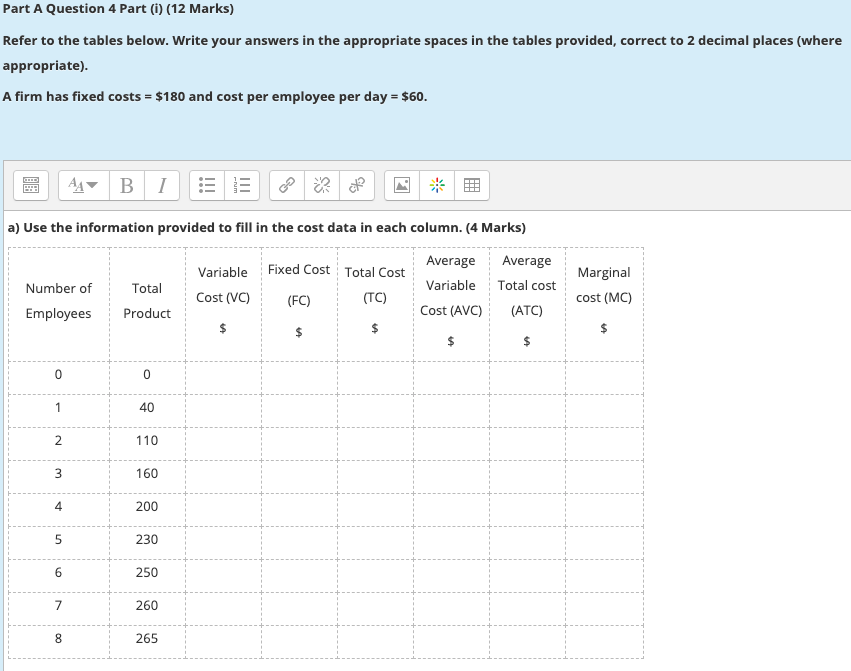Insert a hyperlink
The width and height of the screenshot is (851, 671).
[287, 186]
